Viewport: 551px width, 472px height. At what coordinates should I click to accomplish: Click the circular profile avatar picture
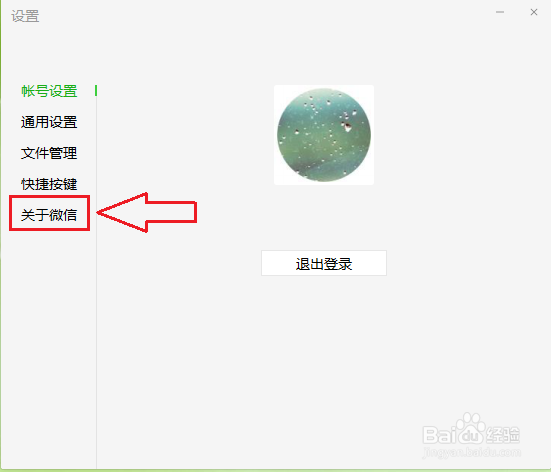[324, 135]
